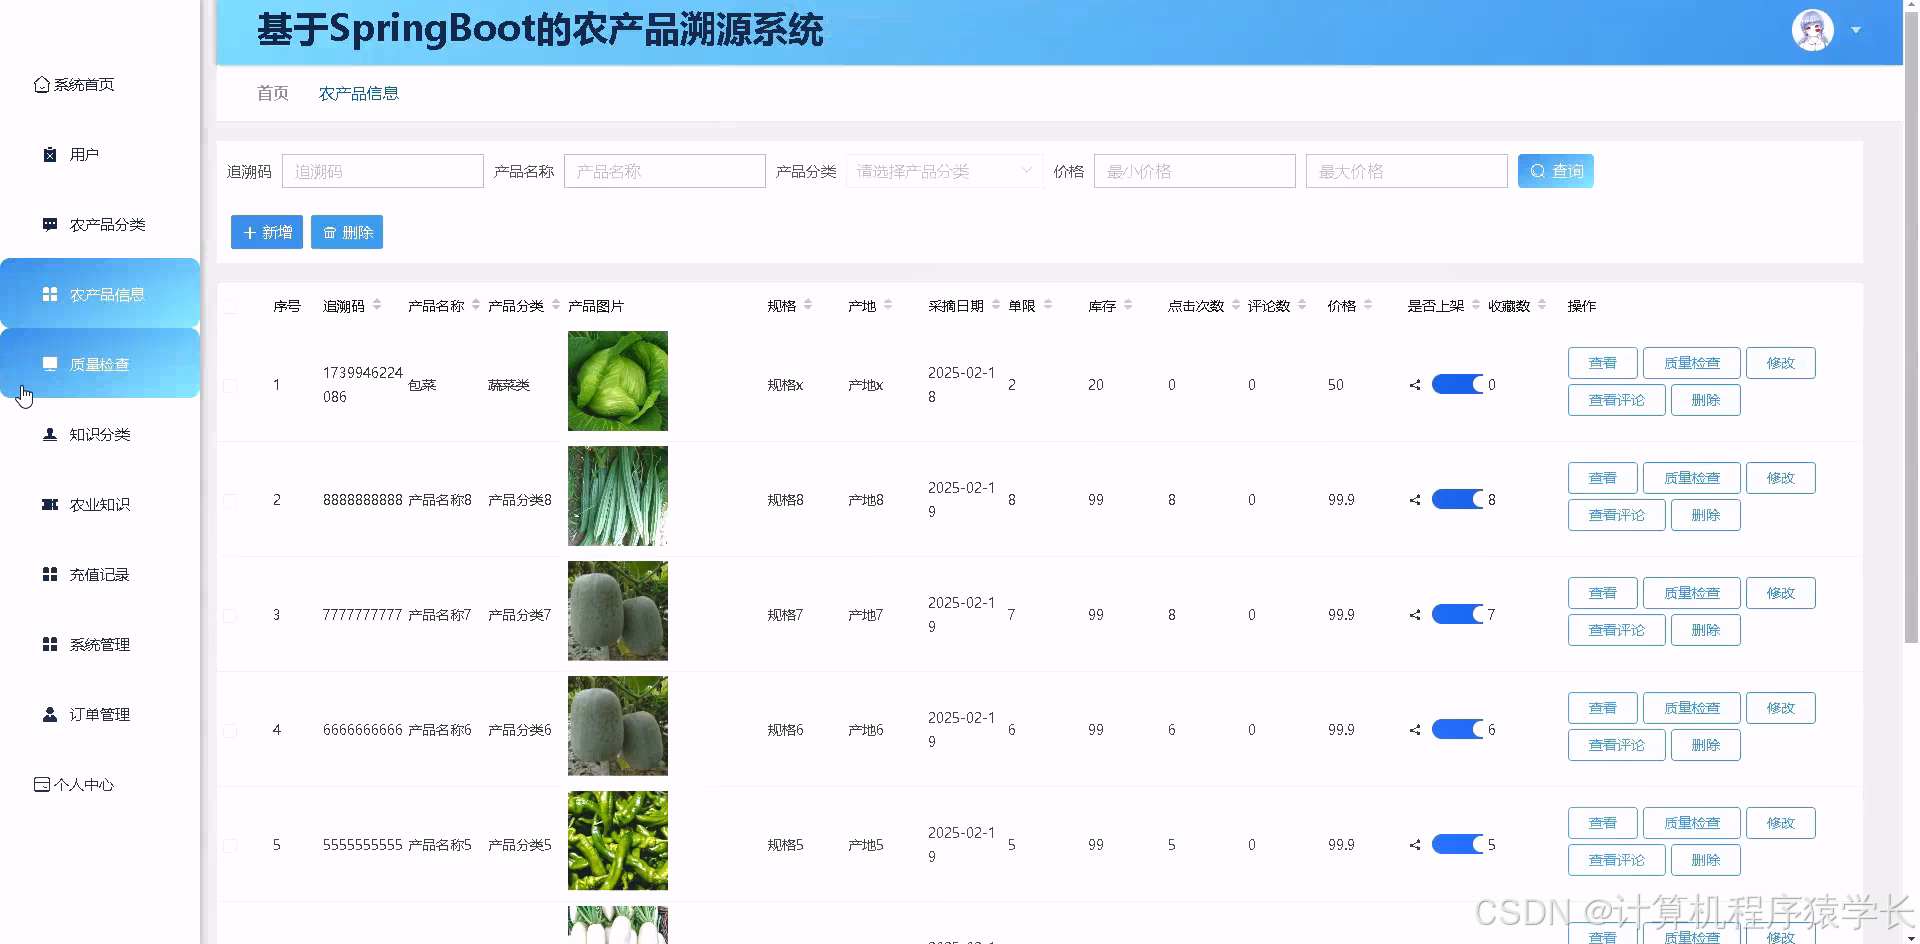Click the 查询 search button
1920x944 pixels.
pos(1555,170)
